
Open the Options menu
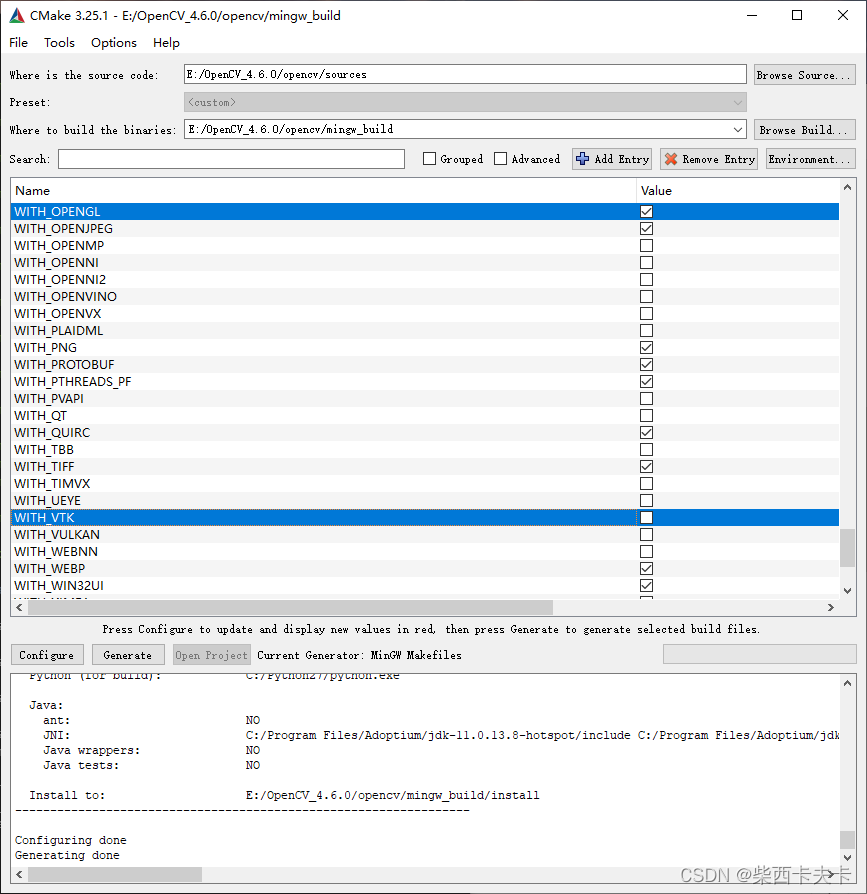(x=114, y=43)
